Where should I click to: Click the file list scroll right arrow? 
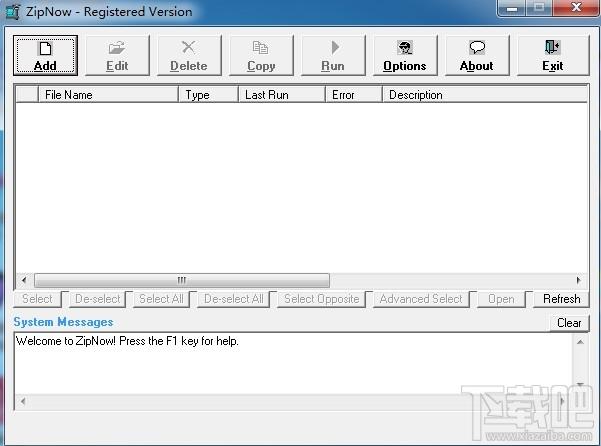[x=578, y=280]
